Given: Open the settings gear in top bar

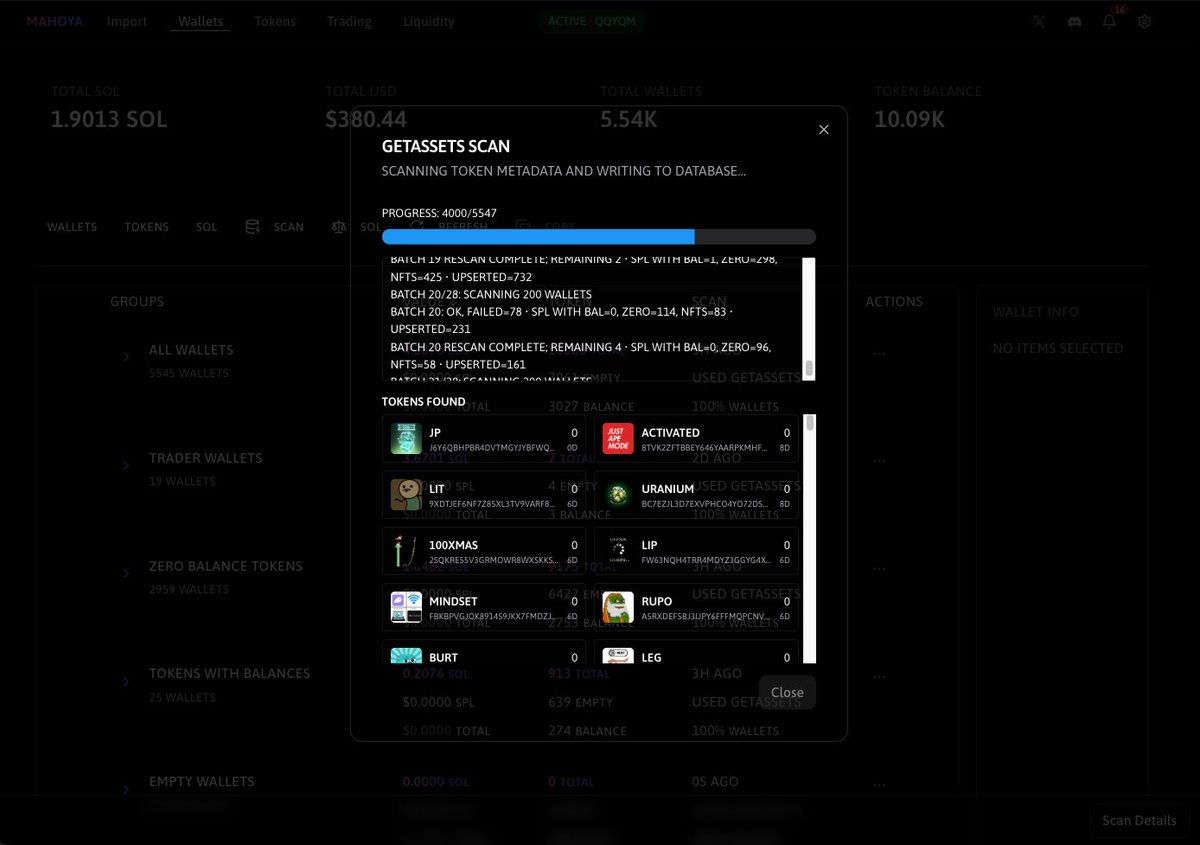Looking at the screenshot, I should [1144, 20].
